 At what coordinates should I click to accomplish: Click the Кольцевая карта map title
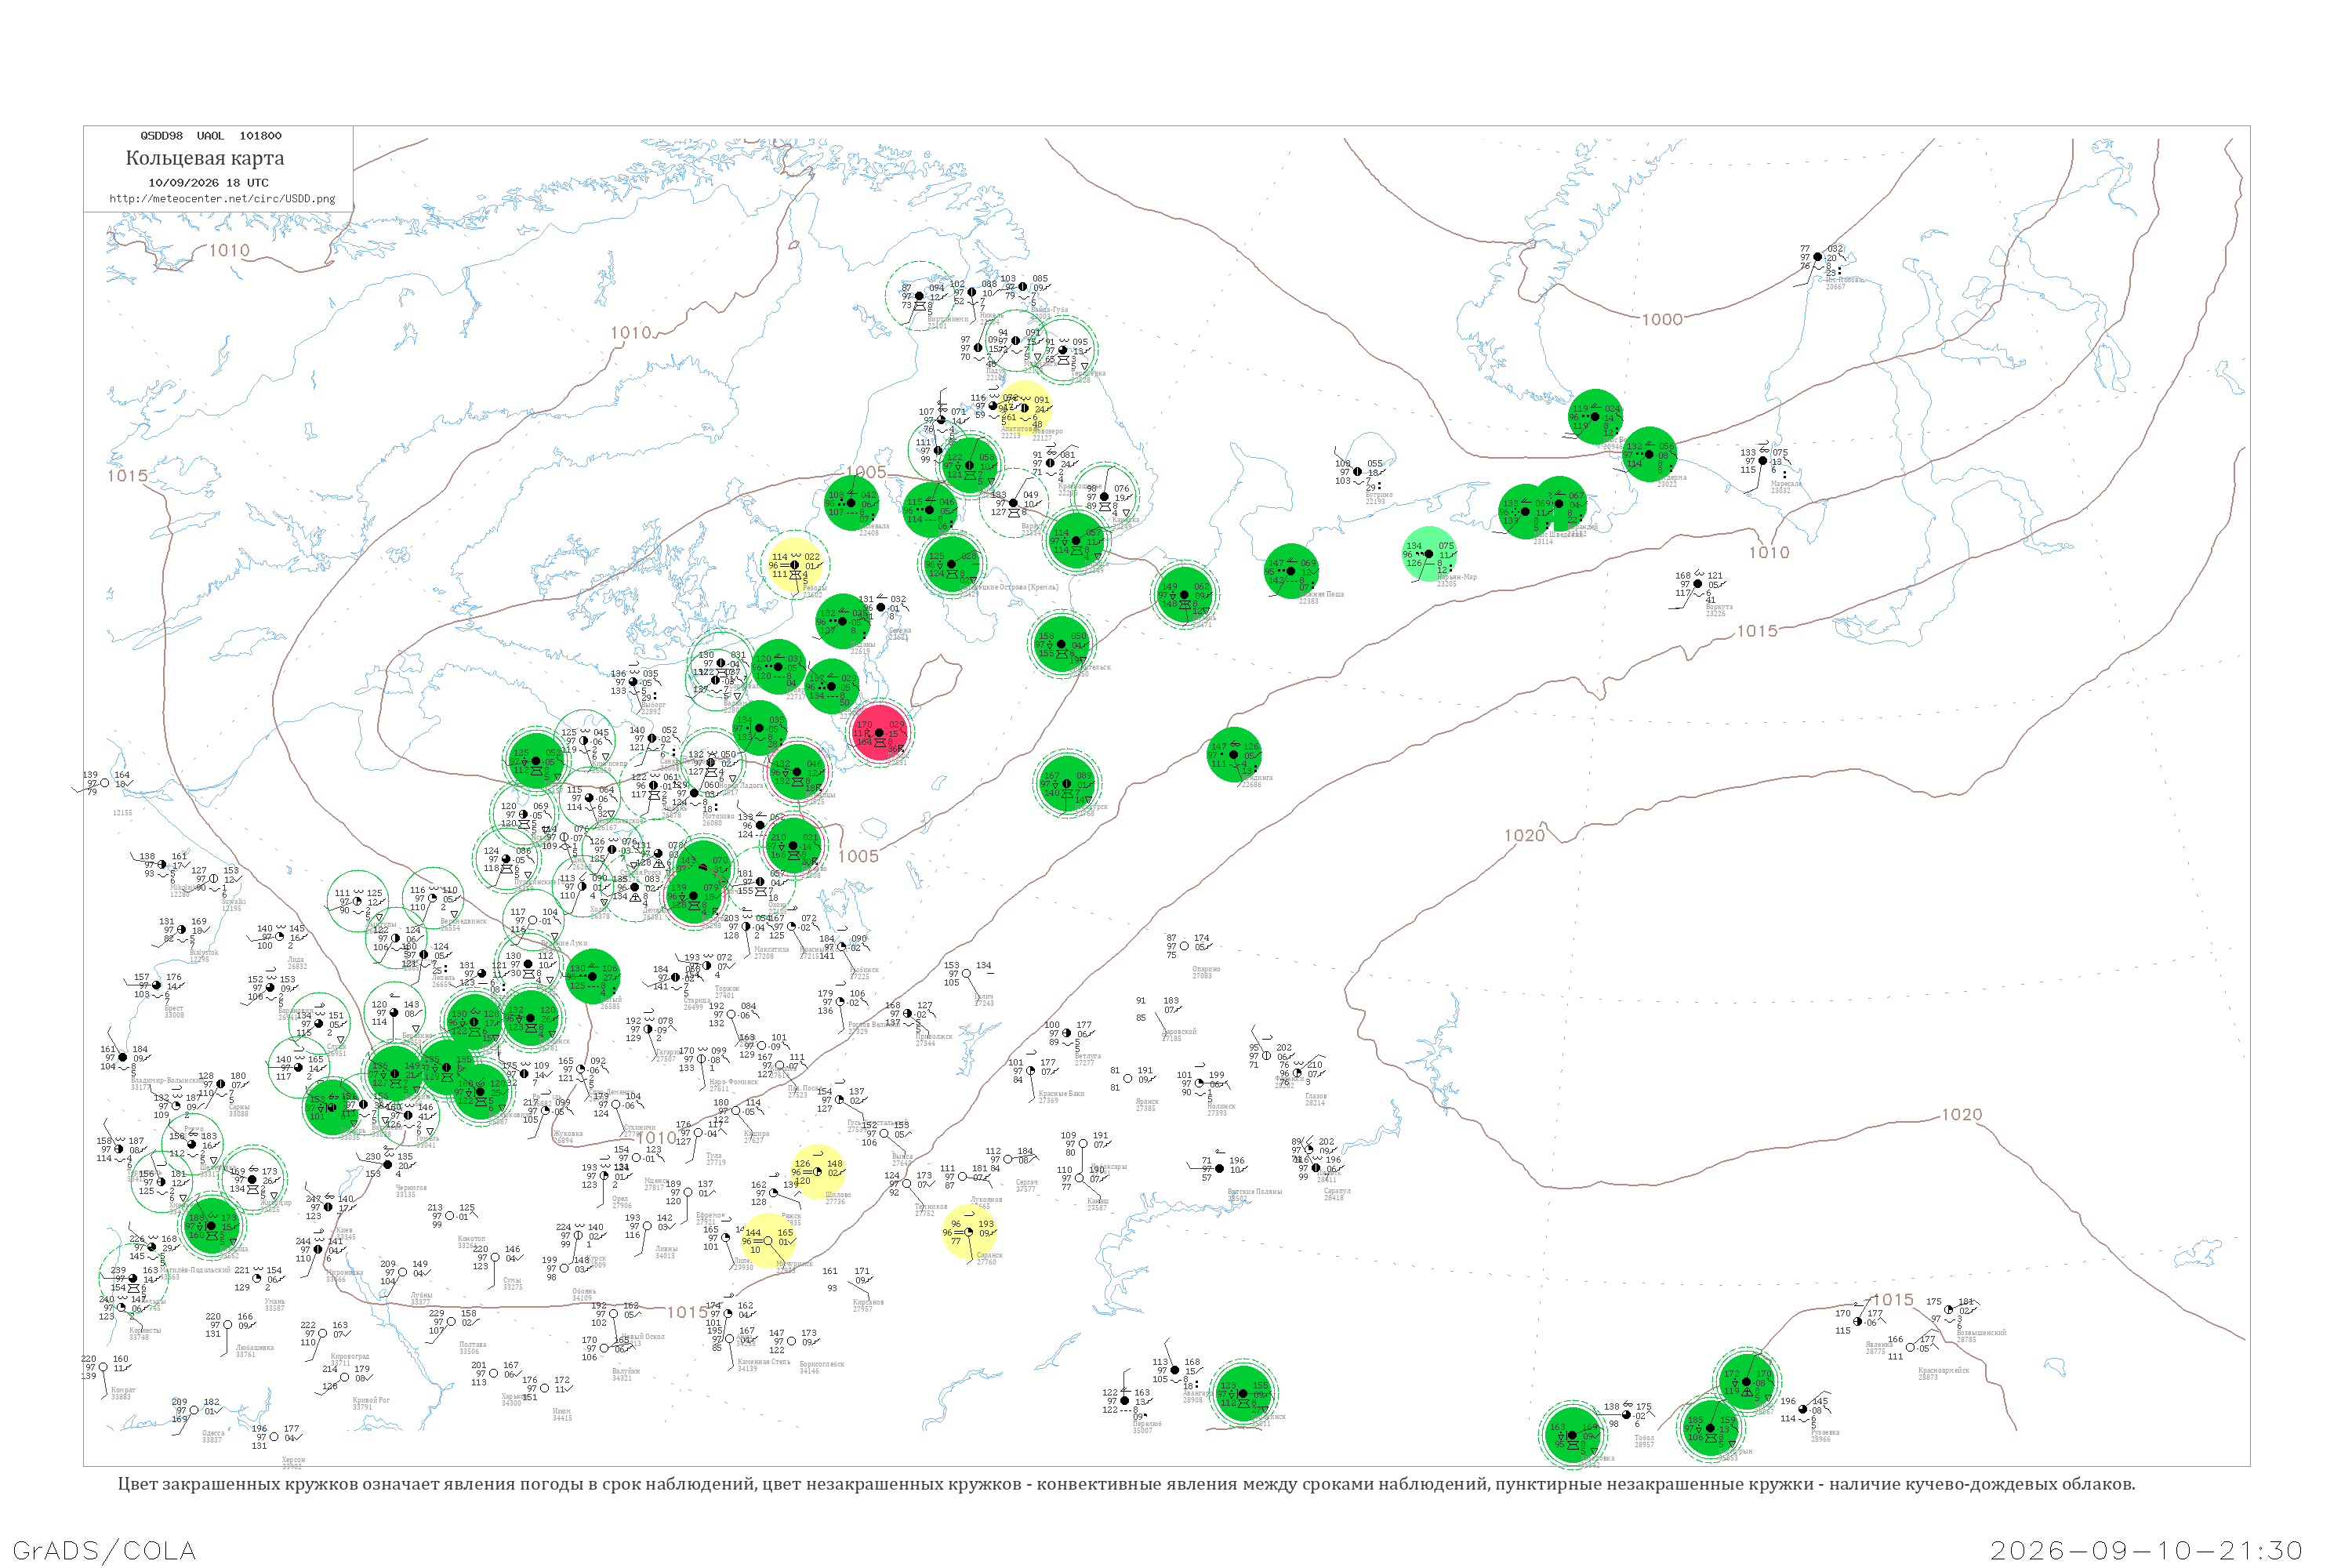[x=205, y=158]
